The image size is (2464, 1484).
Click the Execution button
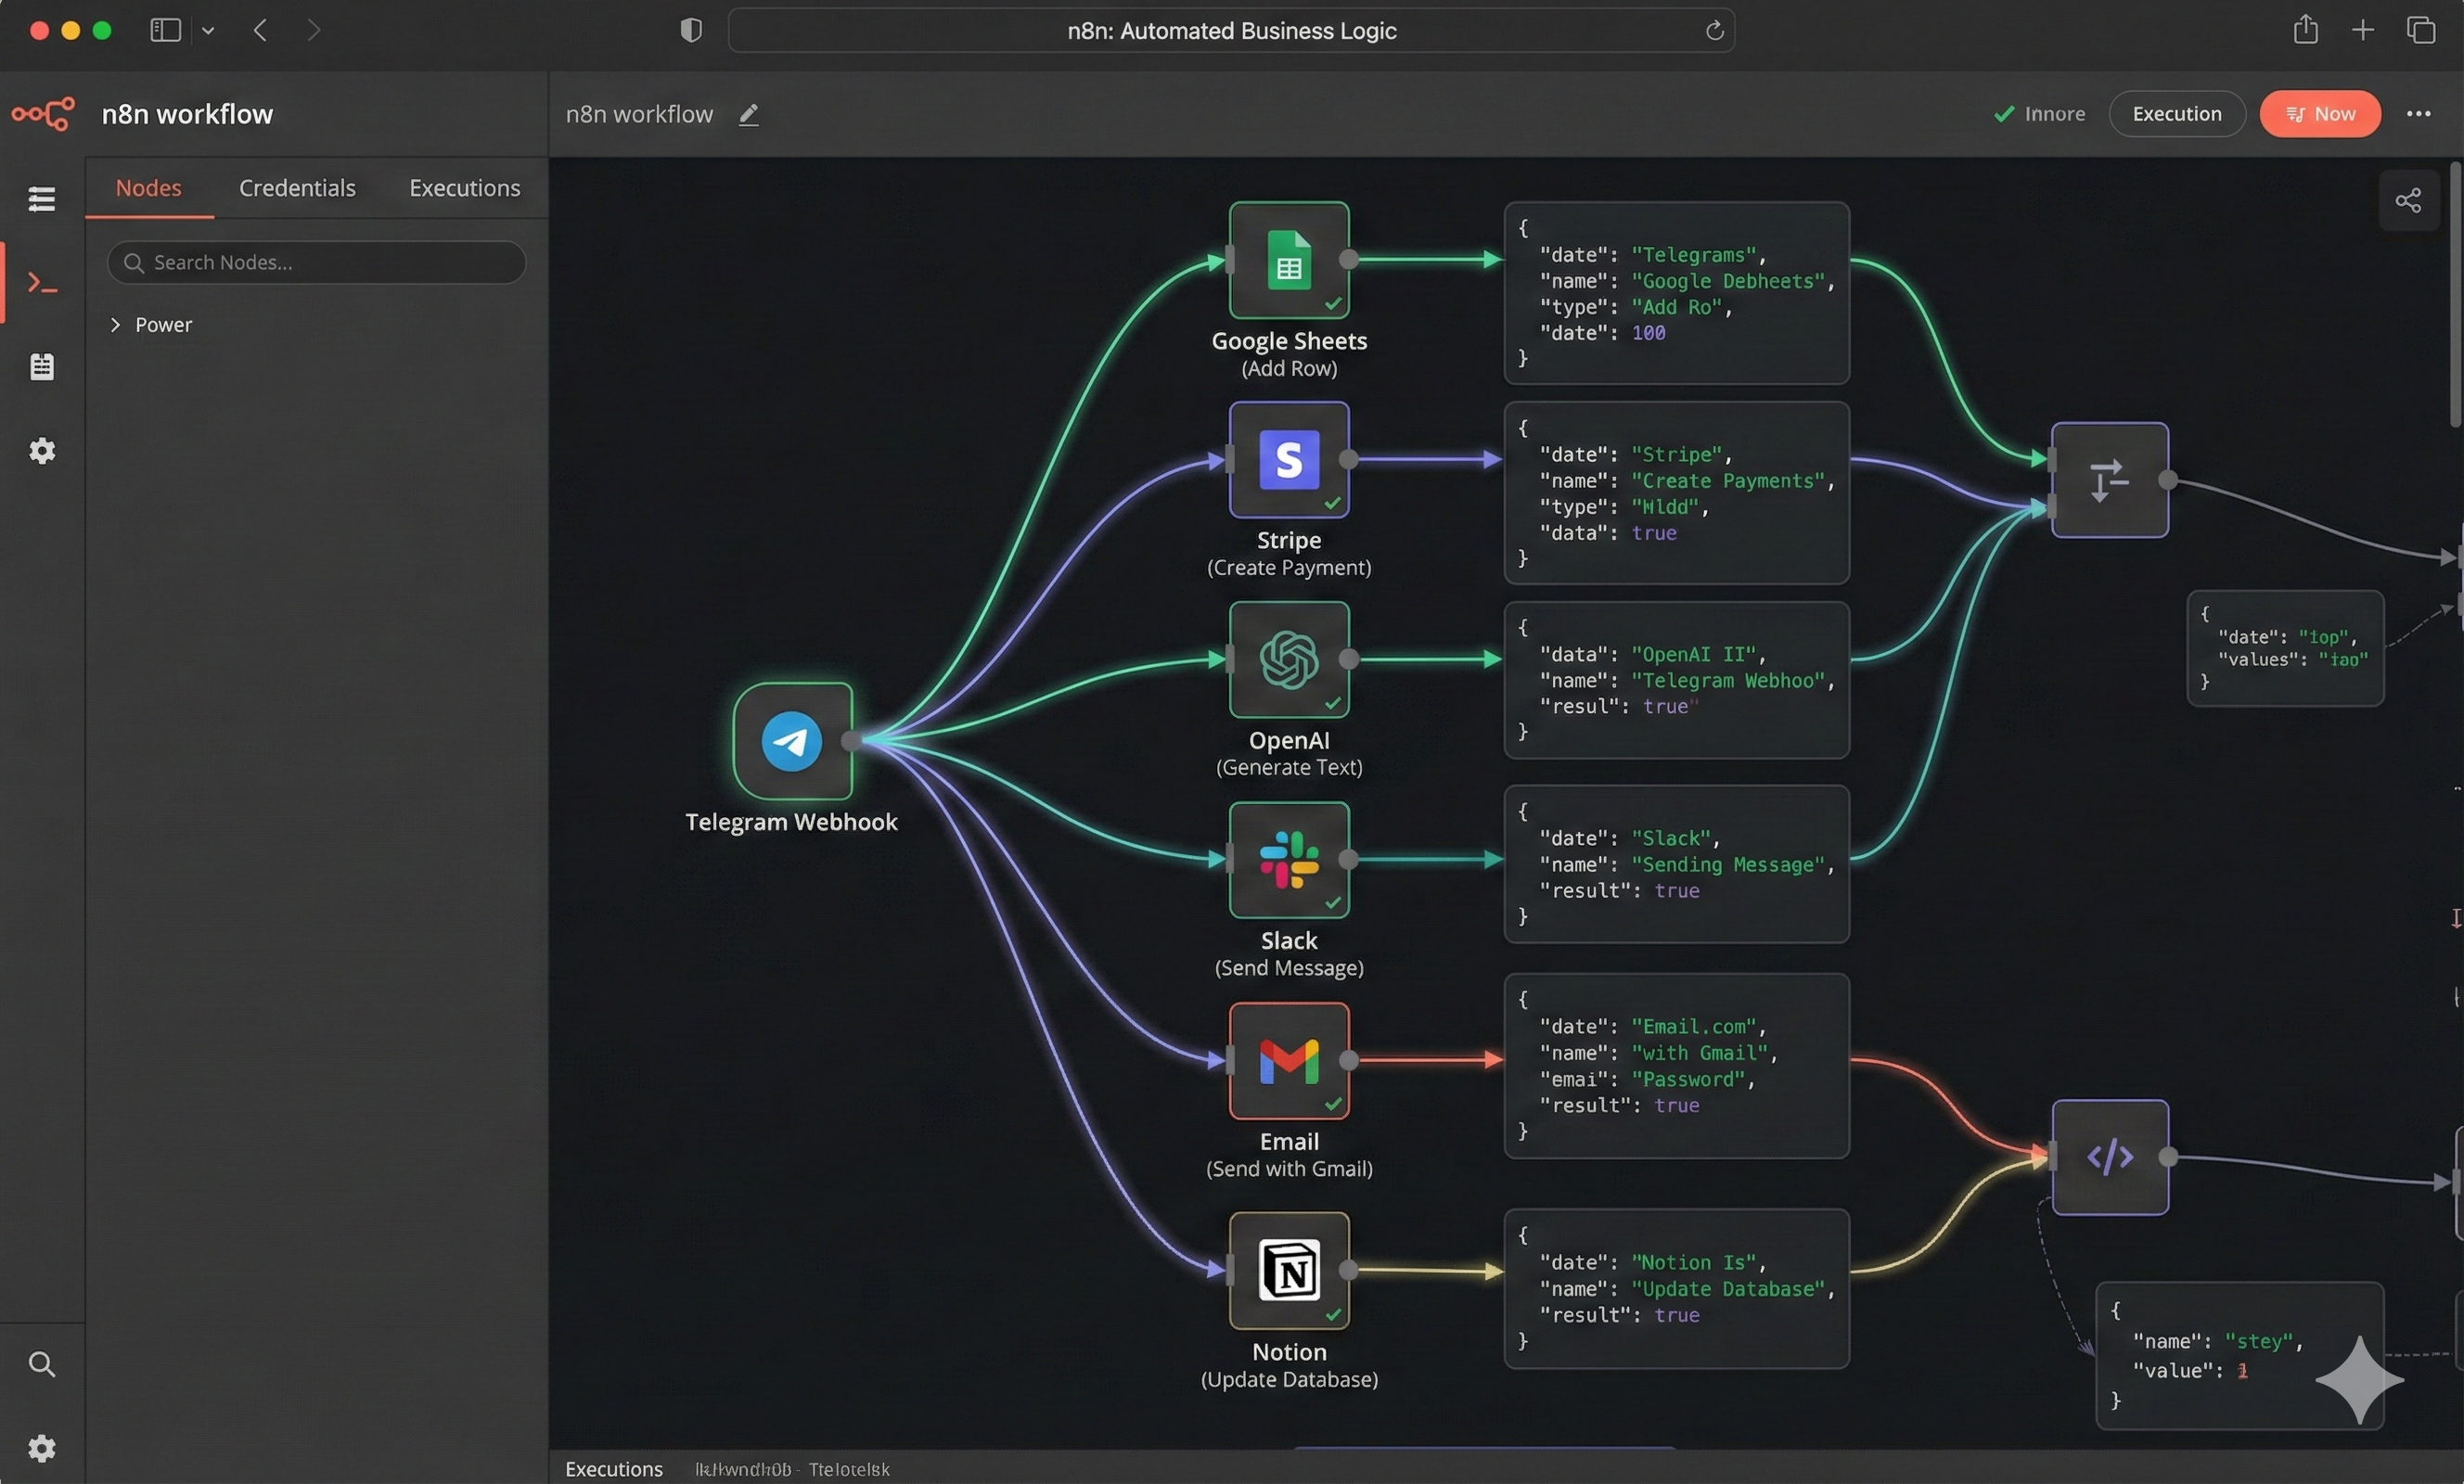pyautogui.click(x=2177, y=113)
